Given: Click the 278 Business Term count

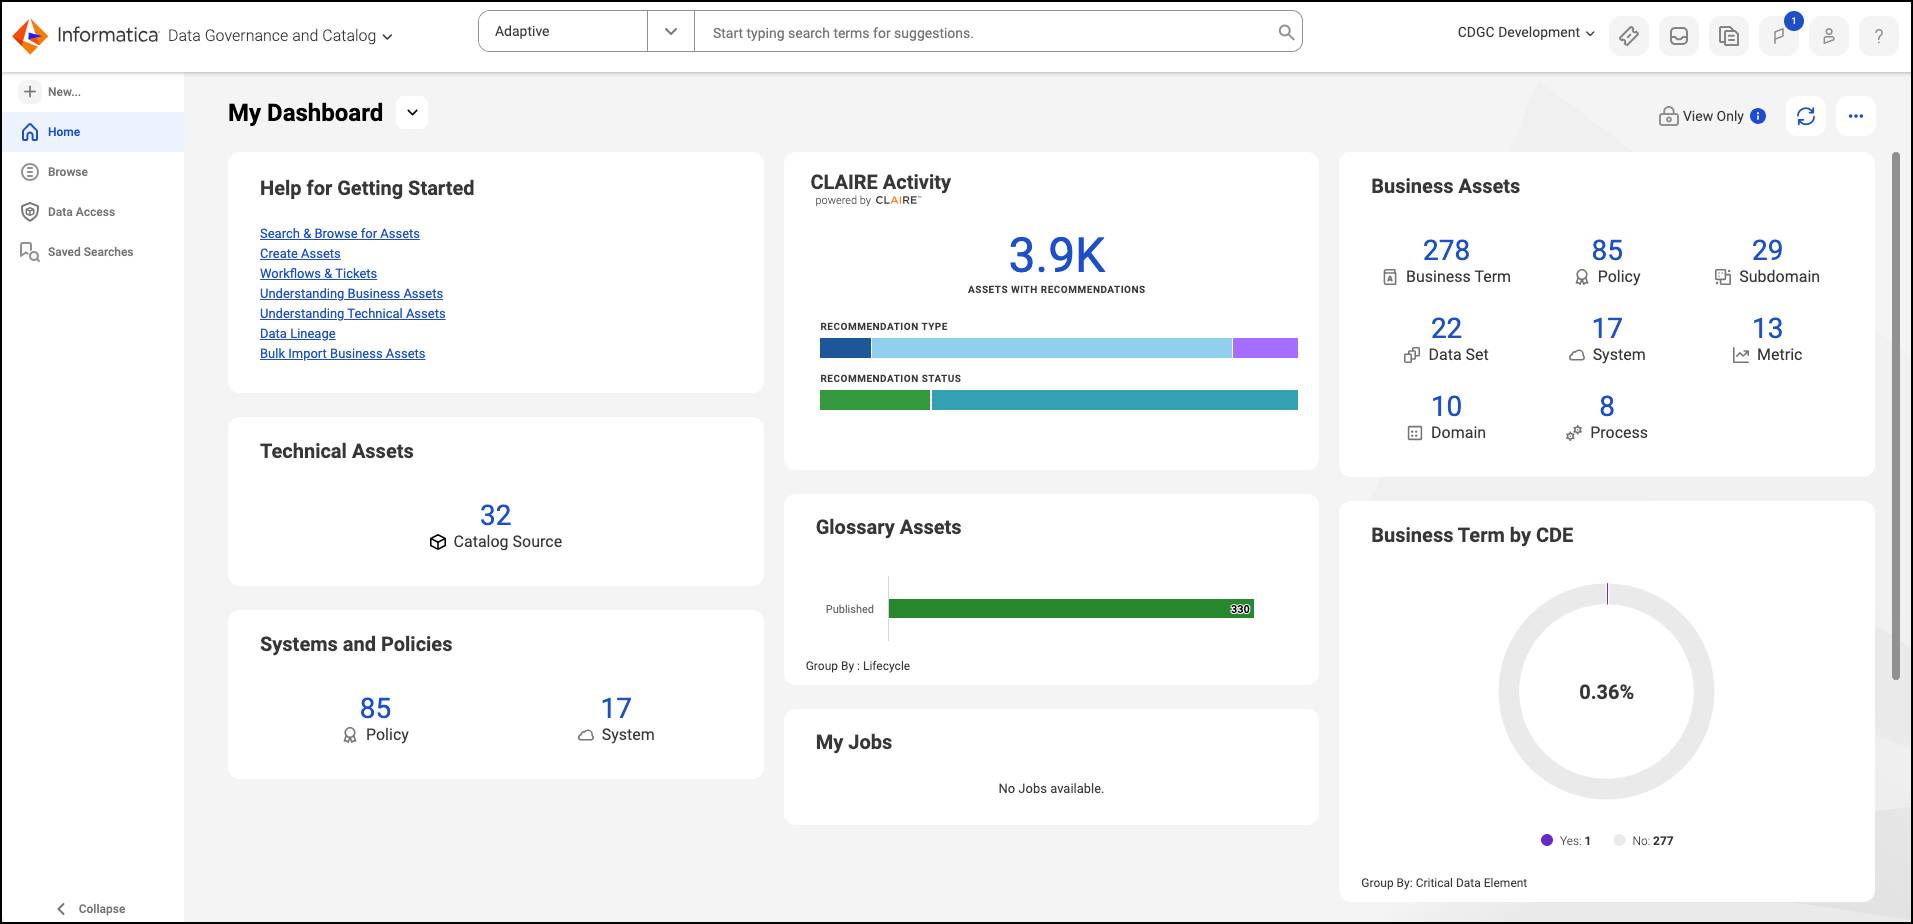Looking at the screenshot, I should (1446, 250).
